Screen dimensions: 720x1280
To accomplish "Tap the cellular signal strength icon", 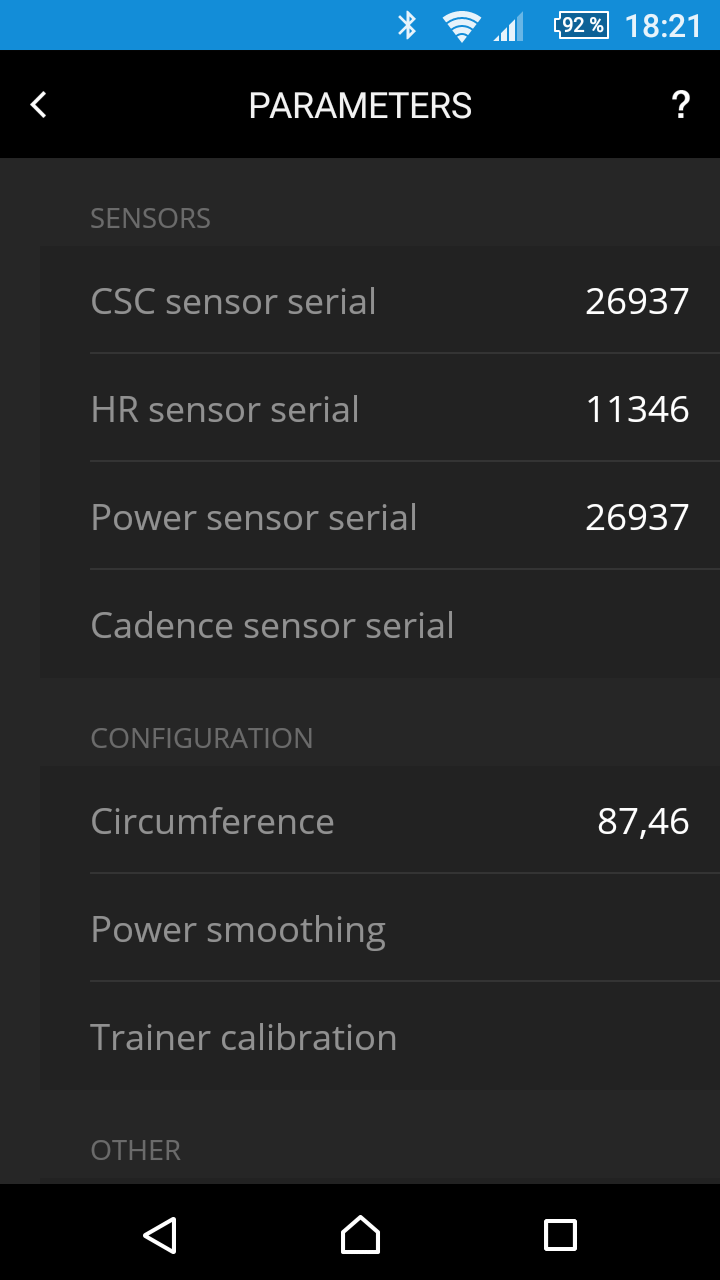I will [509, 27].
